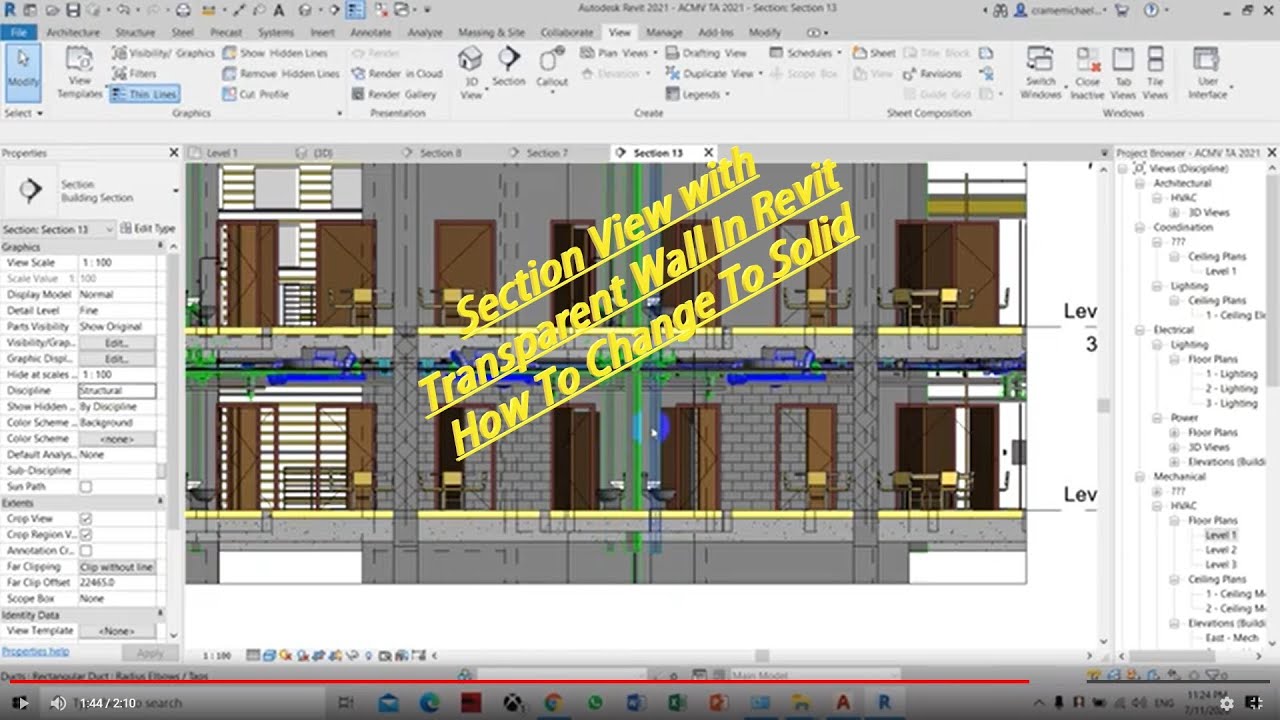
Task: Toggle the Thin Lines button
Action: click(144, 94)
